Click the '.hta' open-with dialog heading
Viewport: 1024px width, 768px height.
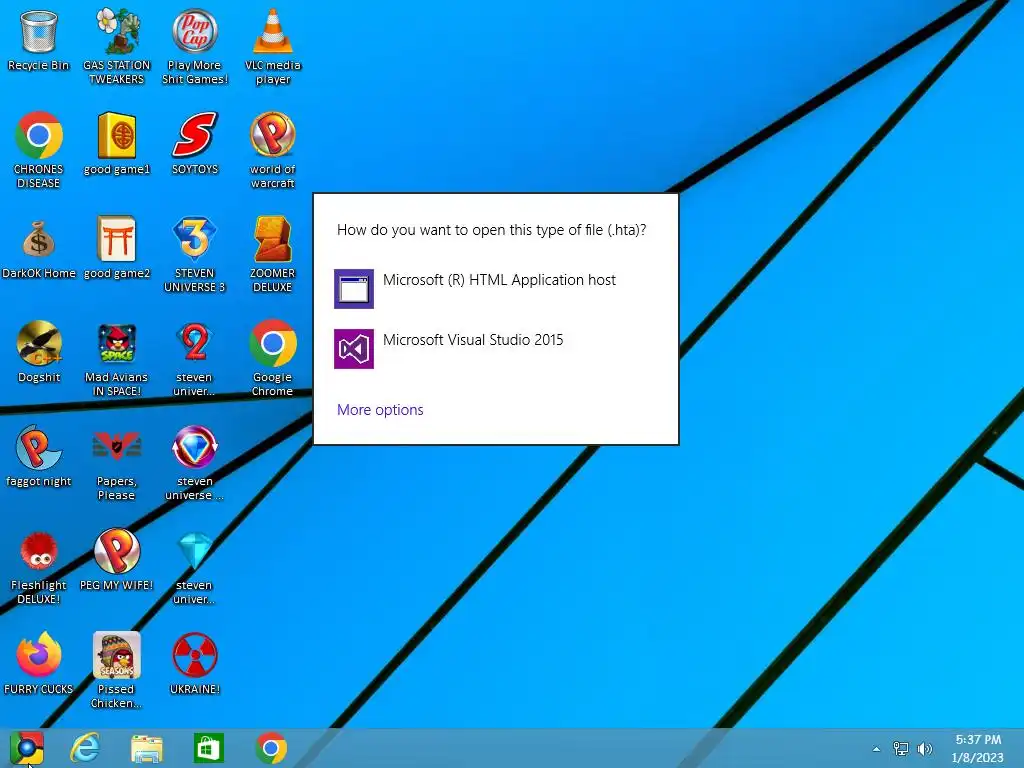(491, 230)
